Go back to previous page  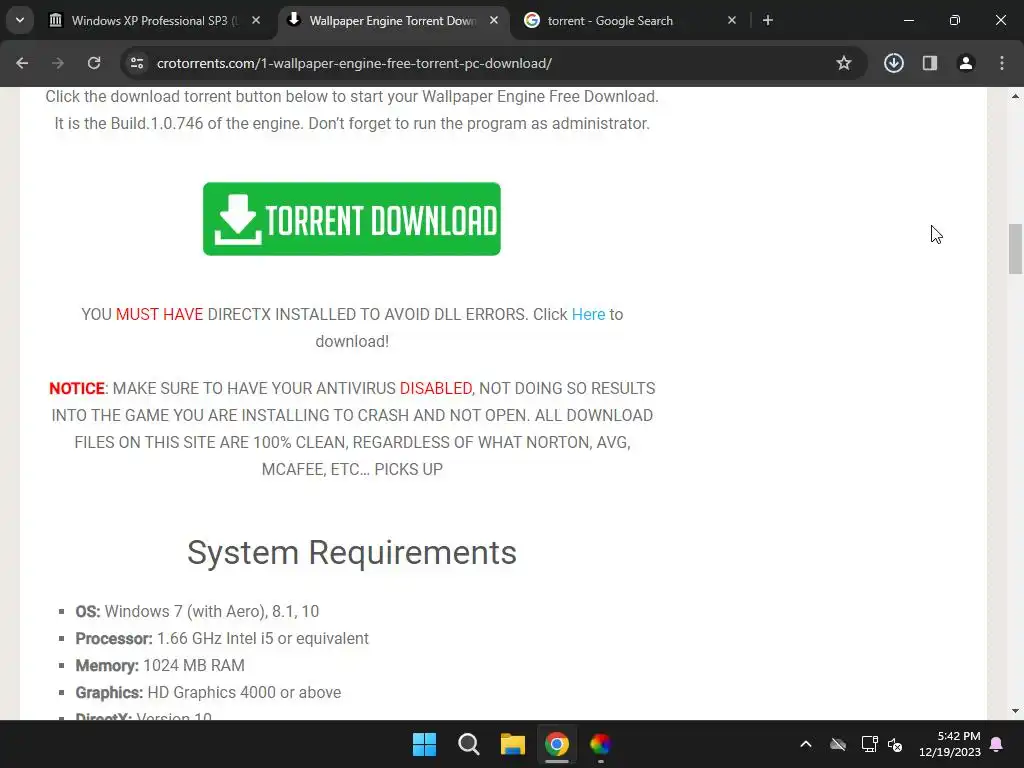22,63
